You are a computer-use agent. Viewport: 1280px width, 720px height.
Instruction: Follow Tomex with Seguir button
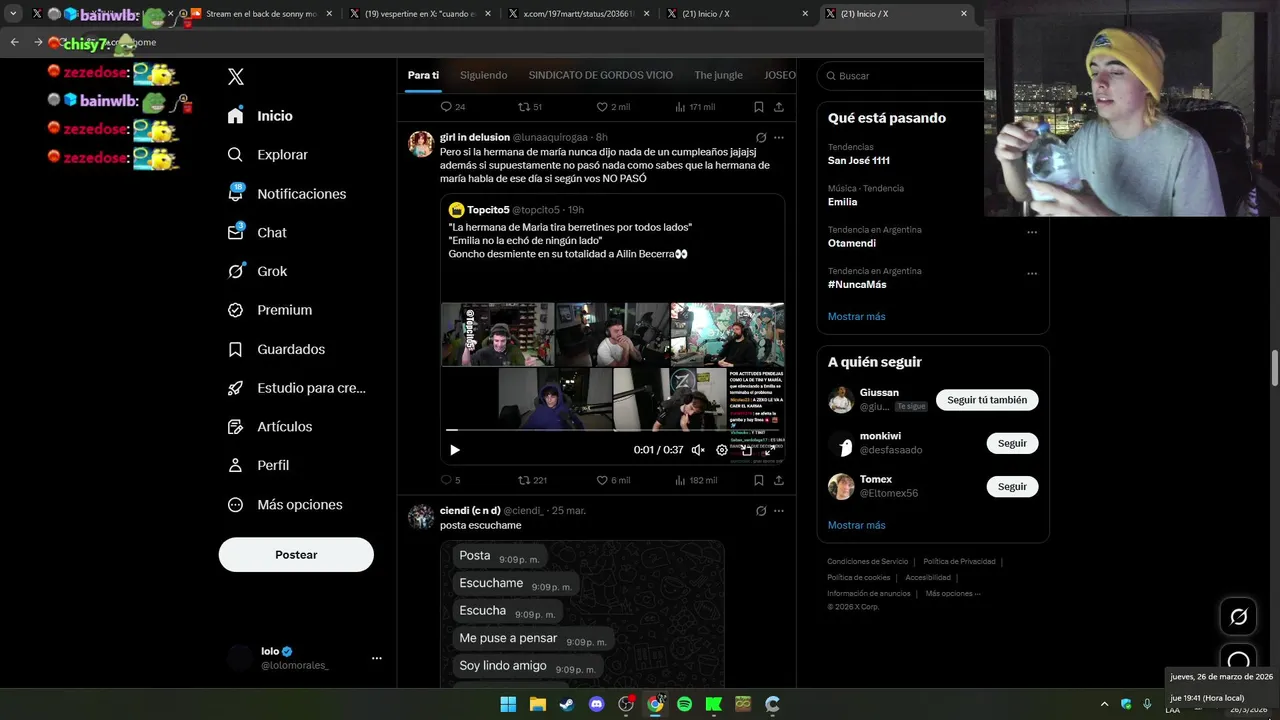click(1012, 487)
